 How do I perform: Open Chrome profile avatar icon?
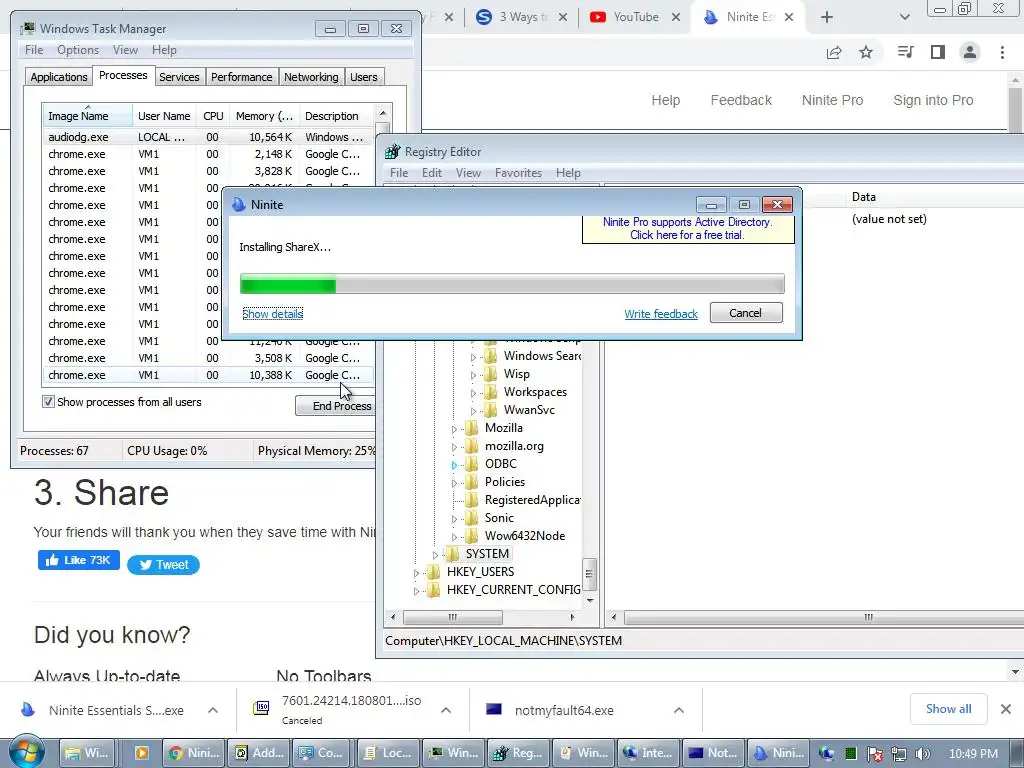(970, 52)
